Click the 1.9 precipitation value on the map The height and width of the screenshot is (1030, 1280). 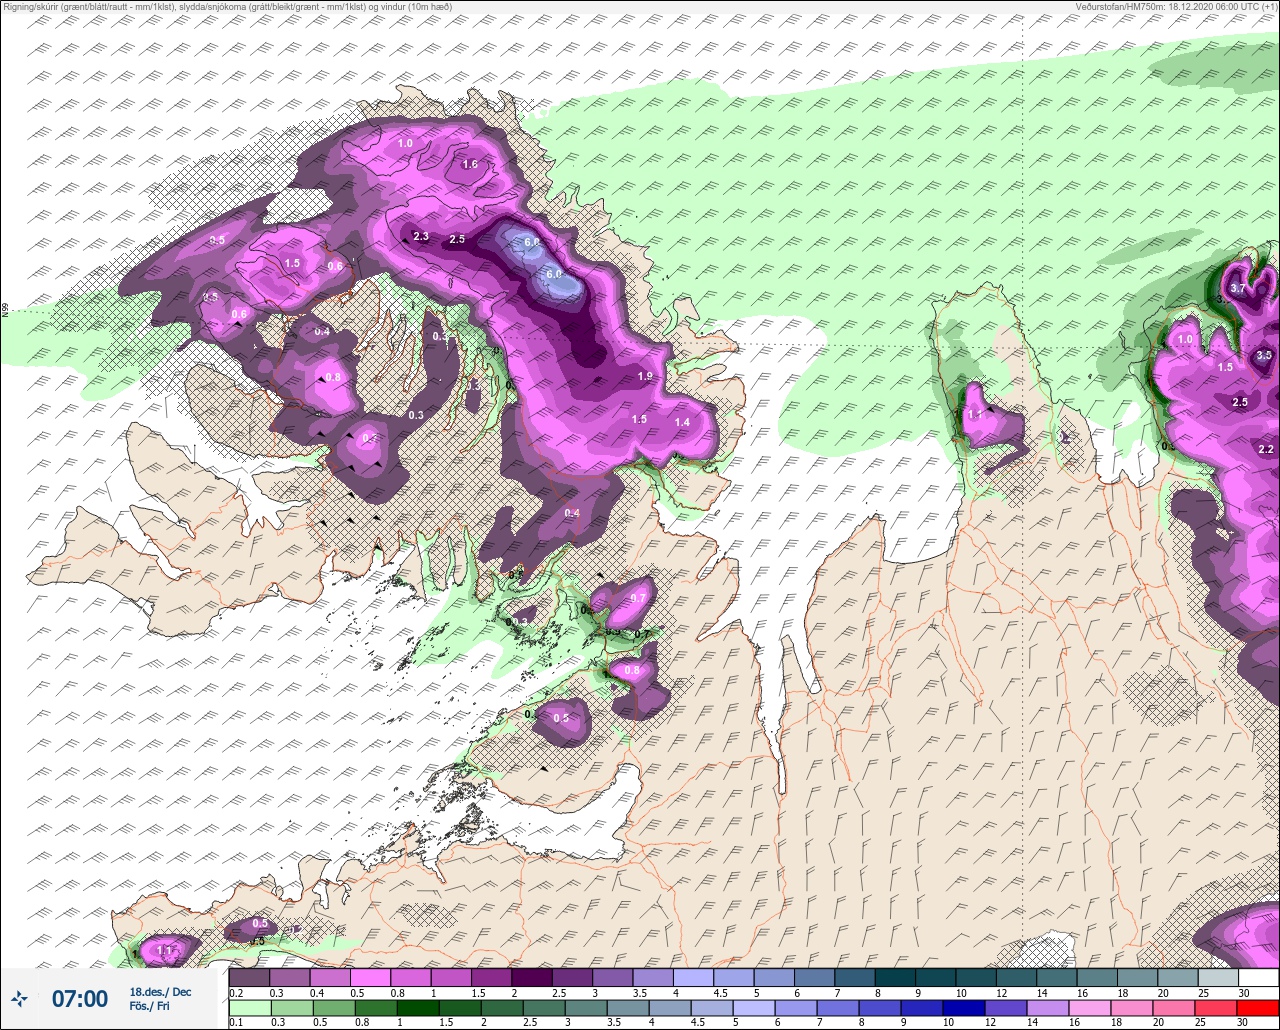[645, 376]
